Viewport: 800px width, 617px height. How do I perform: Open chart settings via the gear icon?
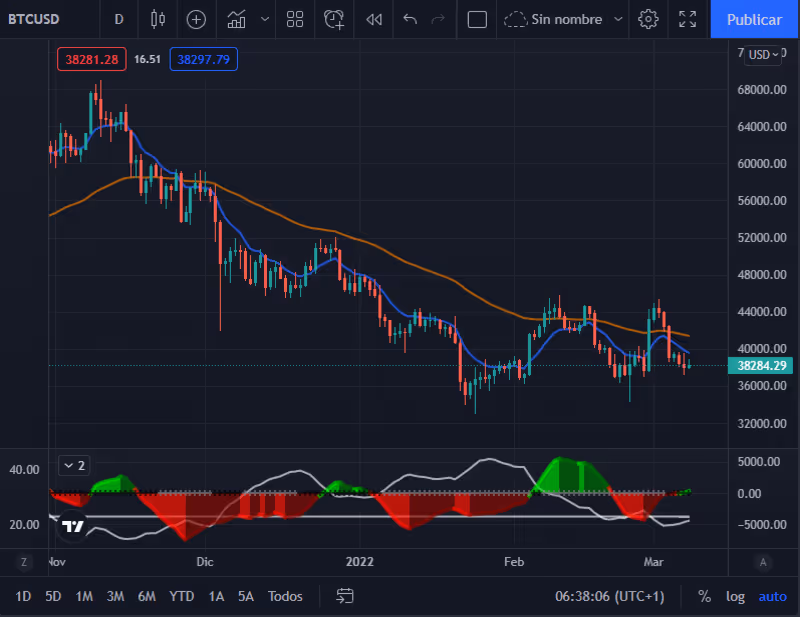tap(648, 19)
